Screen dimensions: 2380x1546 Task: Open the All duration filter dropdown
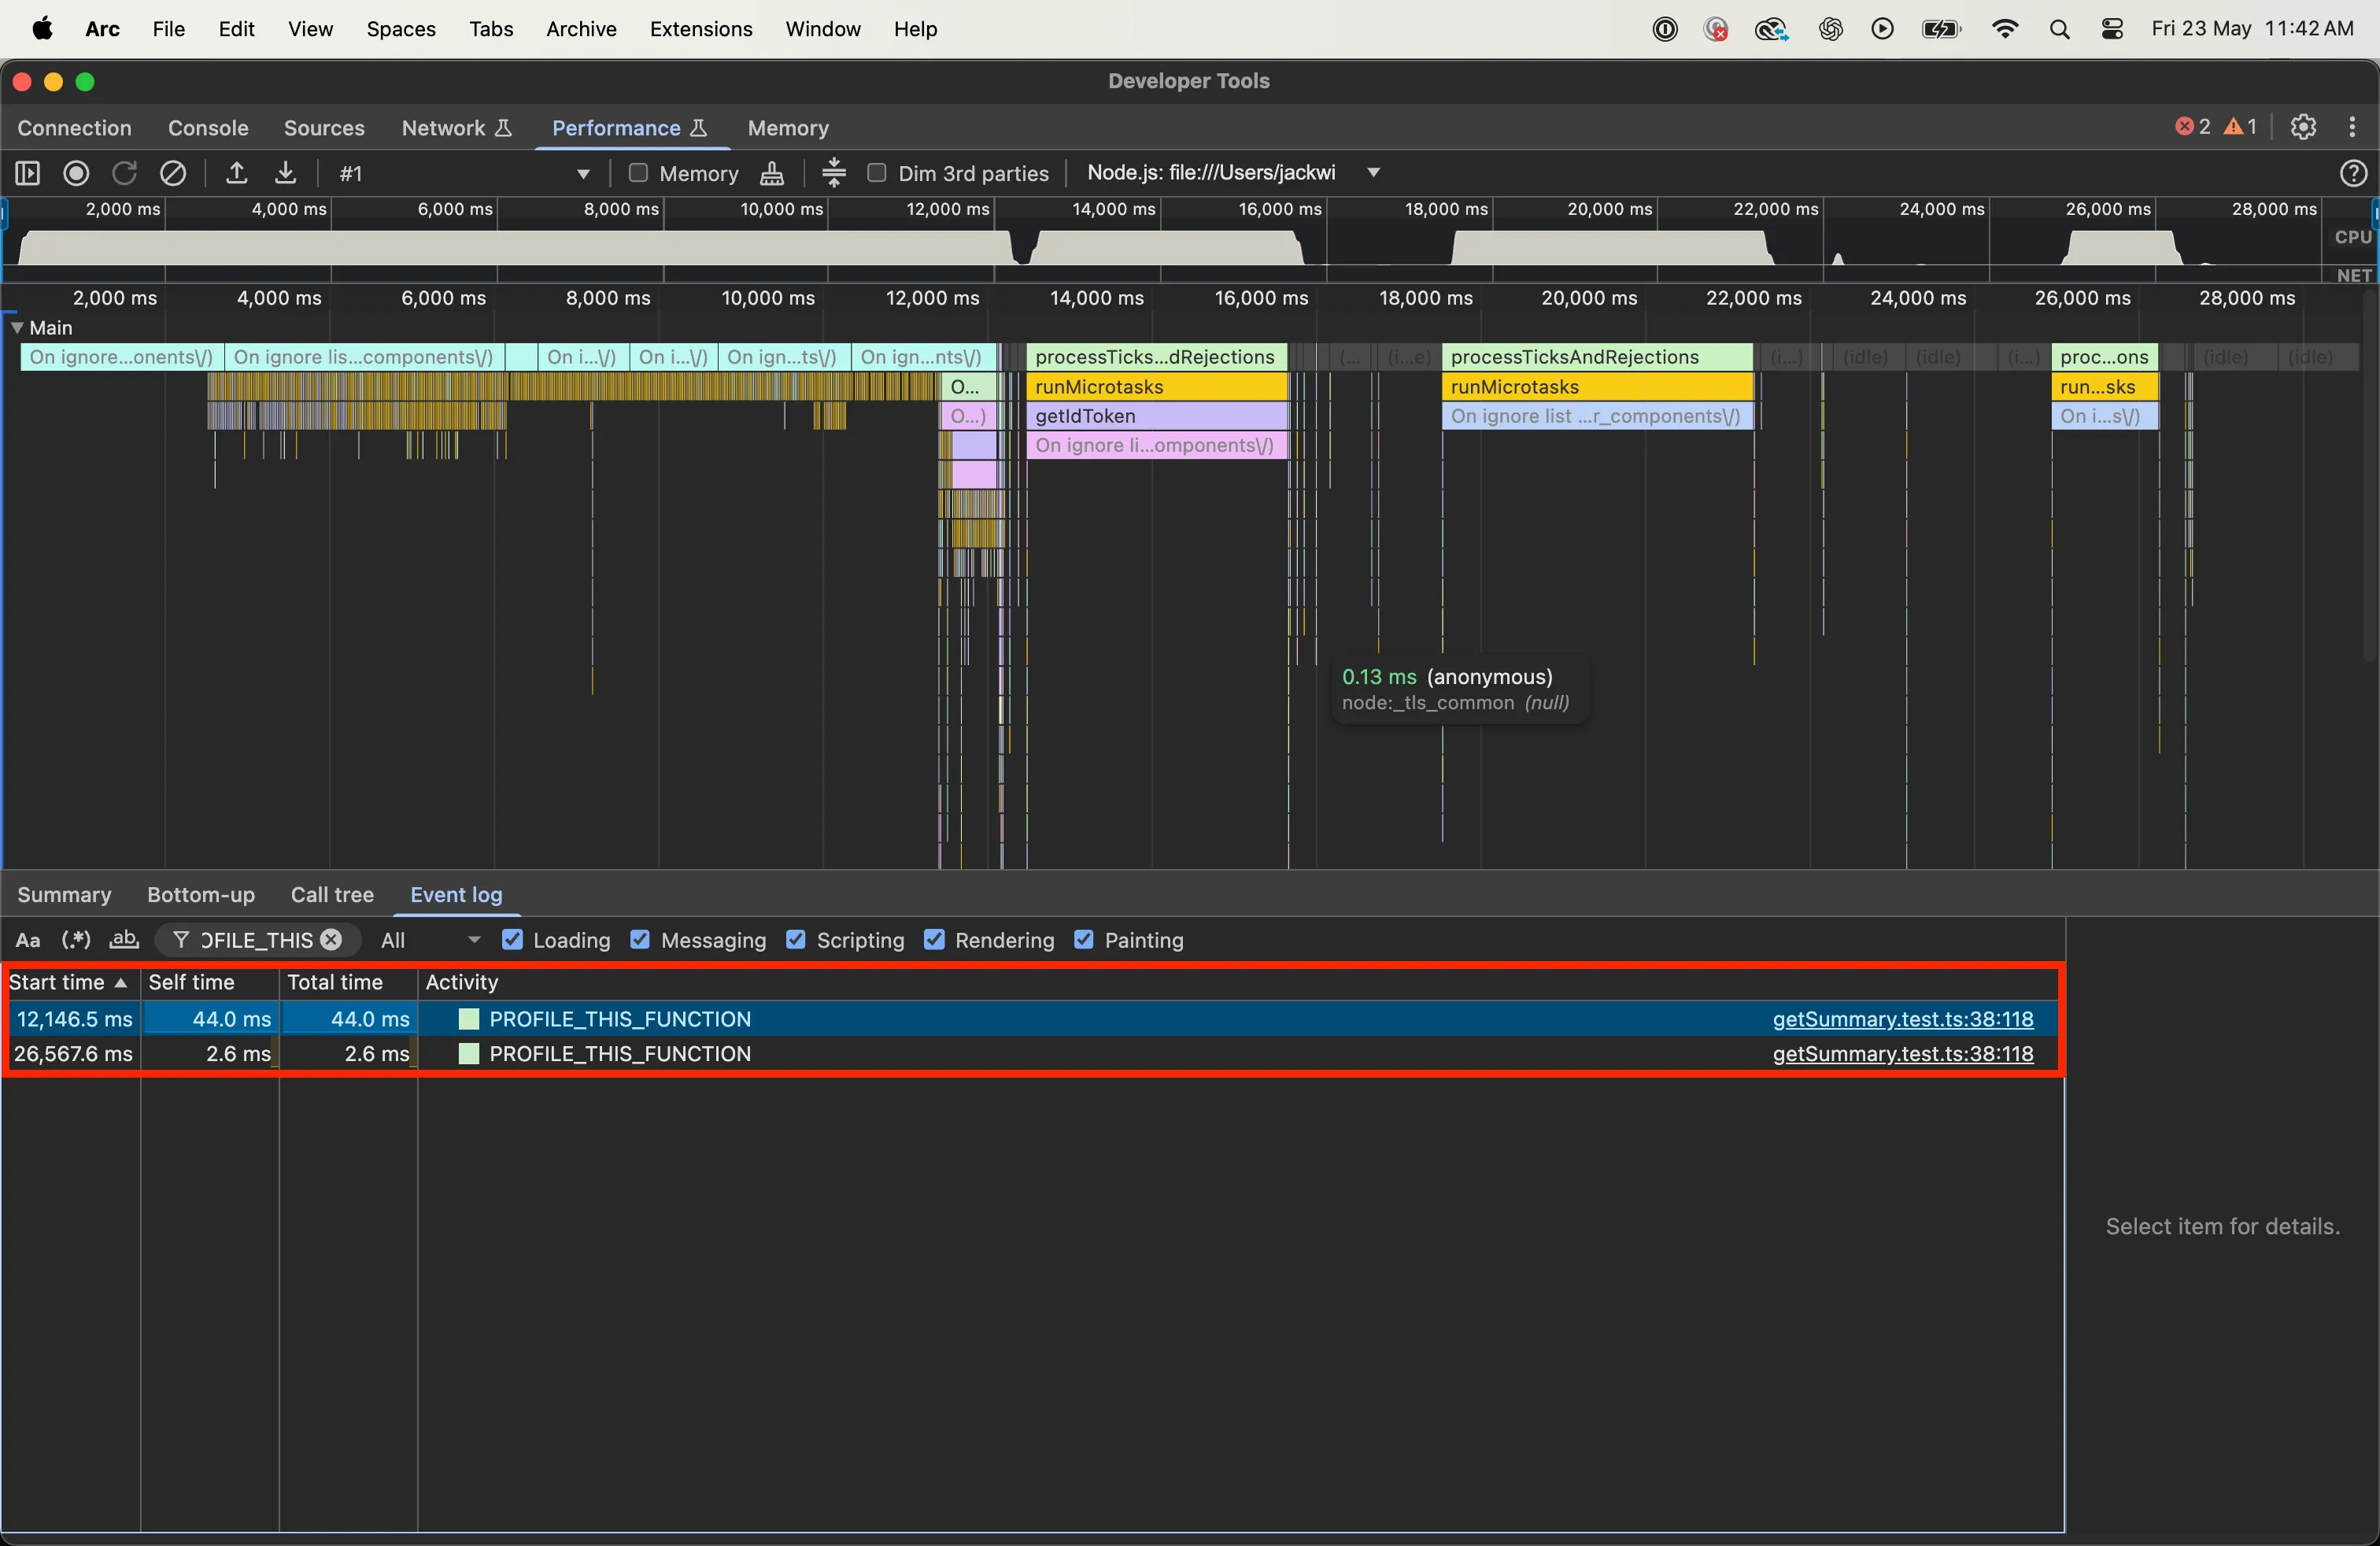click(431, 940)
